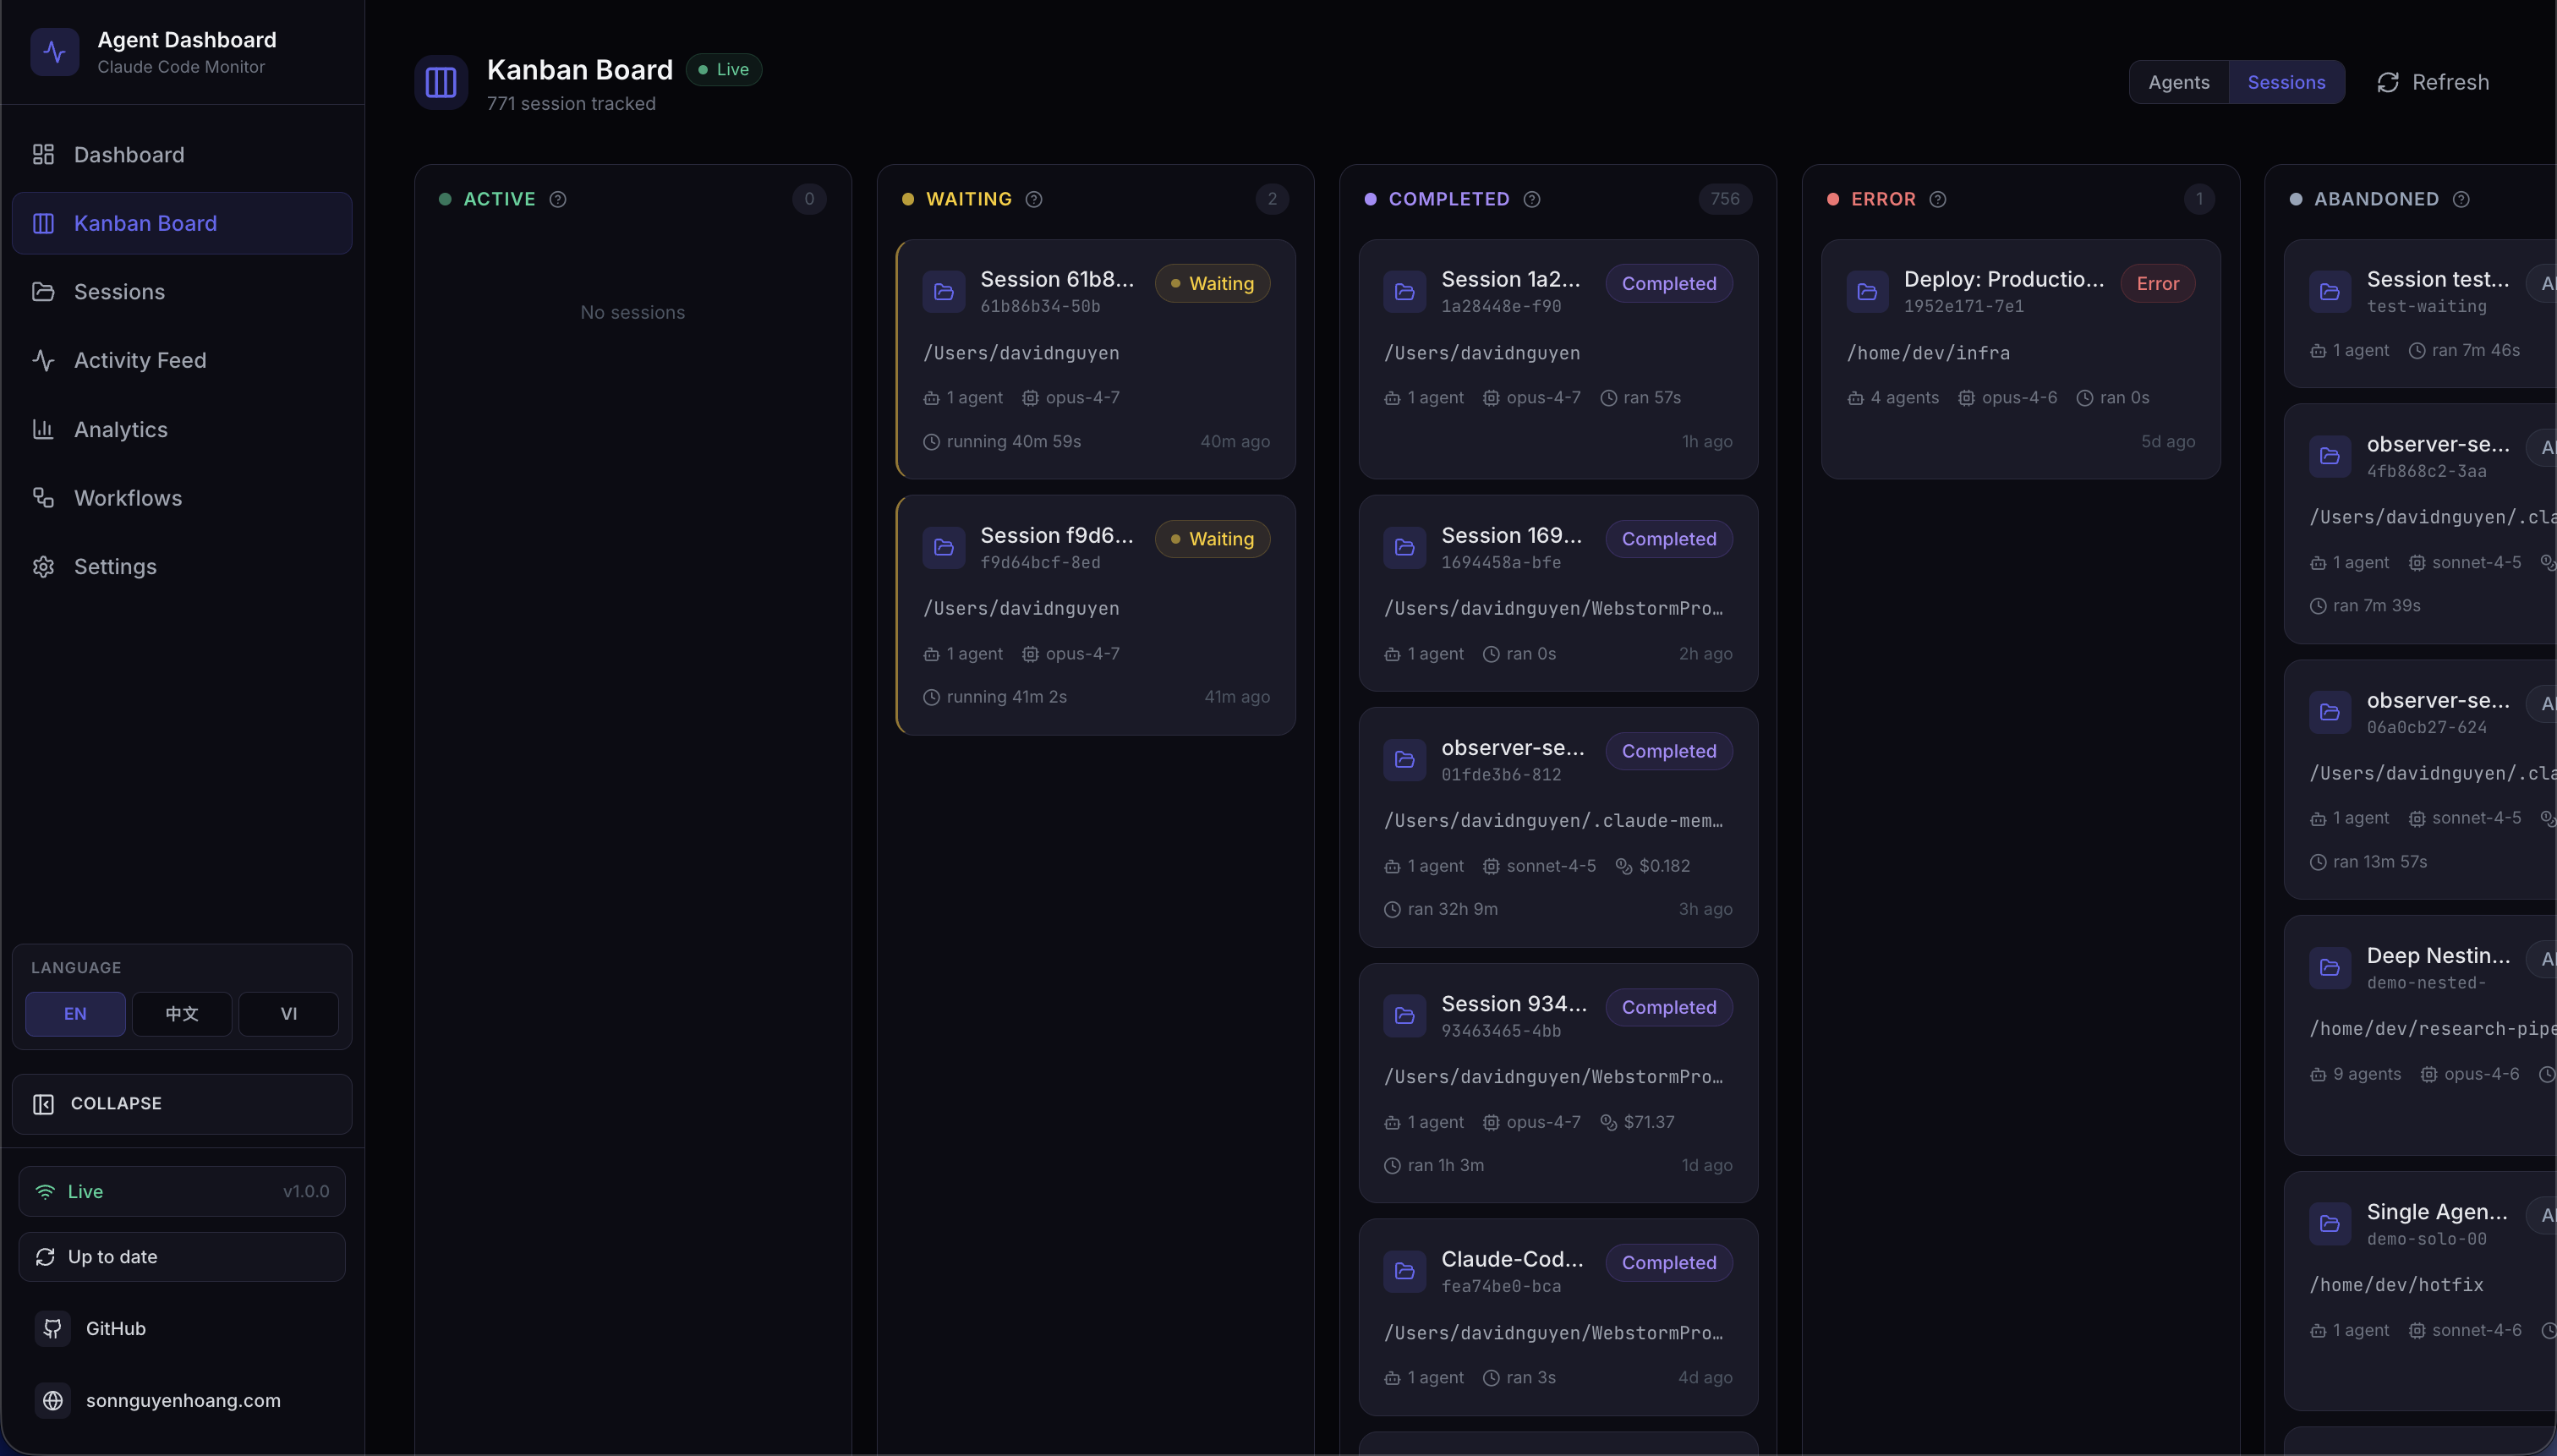Click Live badge next to Kanban Board title
The width and height of the screenshot is (2557, 1456).
(724, 69)
